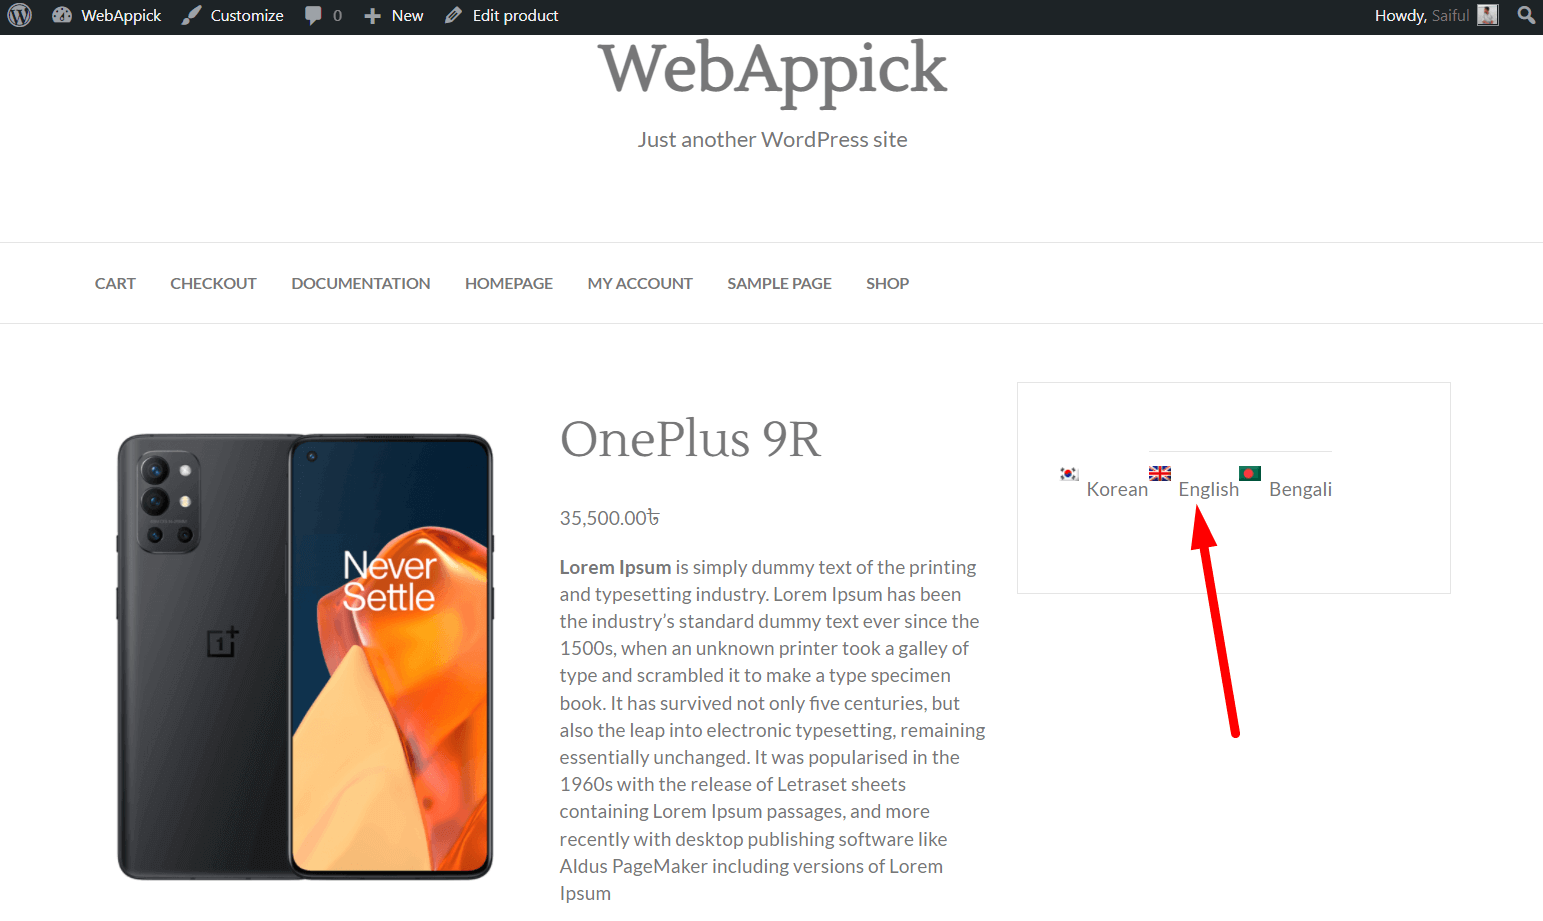Click the UK flag icon
This screenshot has height=921, width=1543.
(x=1160, y=473)
